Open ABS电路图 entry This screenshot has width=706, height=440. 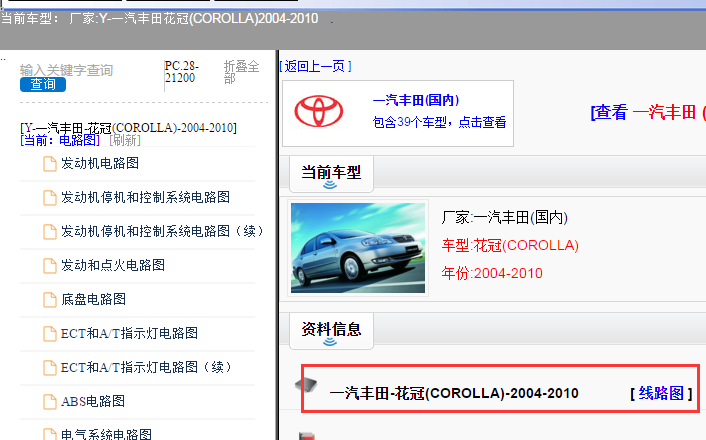tap(93, 401)
